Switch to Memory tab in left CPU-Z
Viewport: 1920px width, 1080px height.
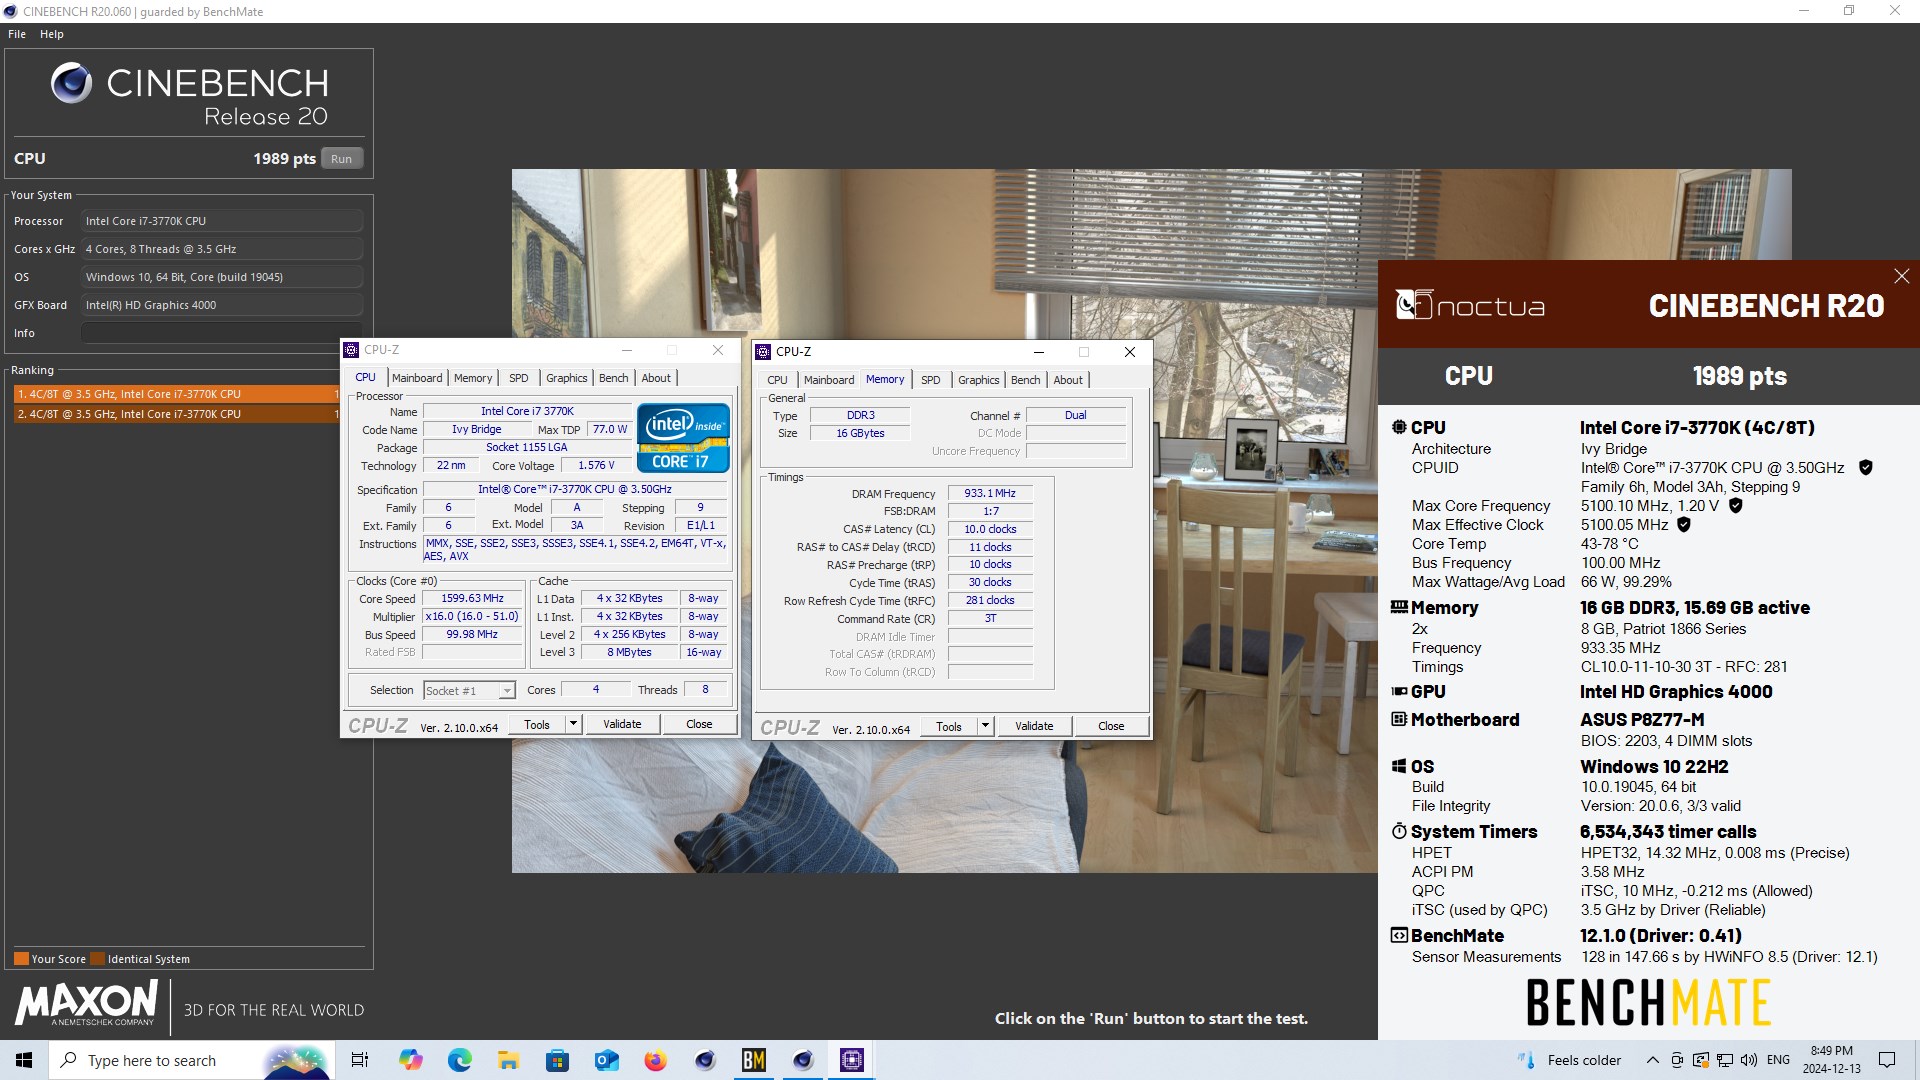pyautogui.click(x=473, y=378)
